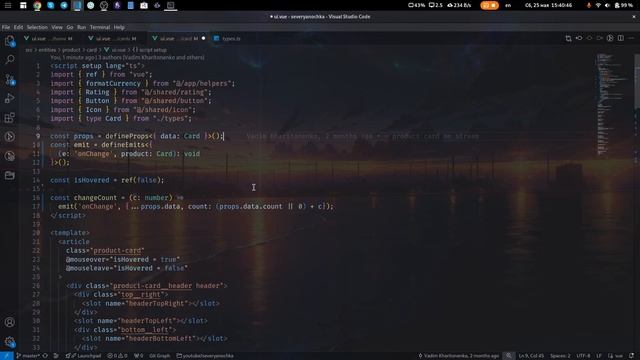Open the Run menu
The height and width of the screenshot is (360, 640).
click(82, 27)
